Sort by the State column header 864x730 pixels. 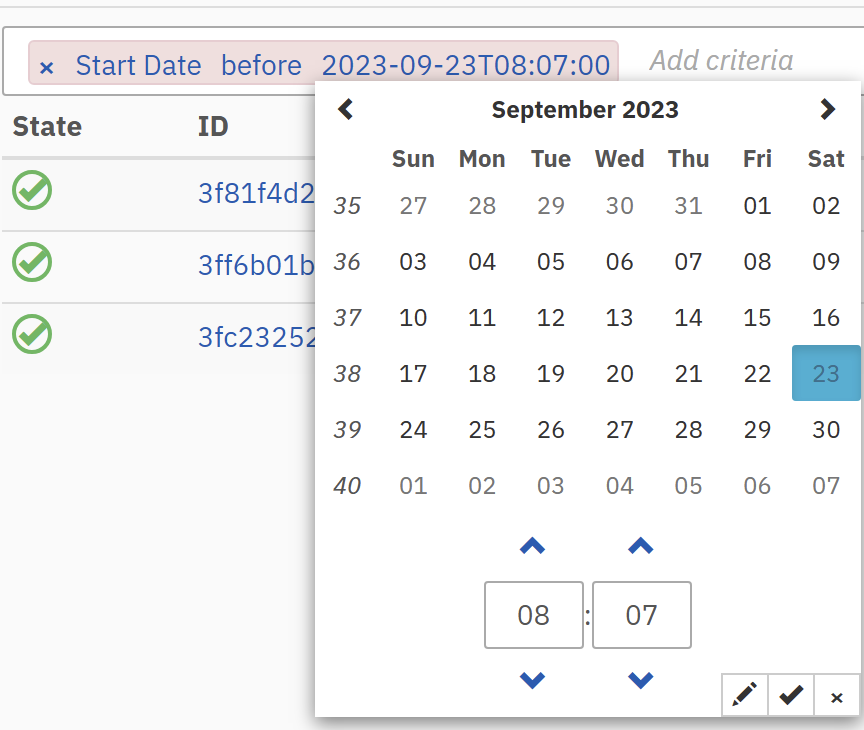[x=47, y=127]
